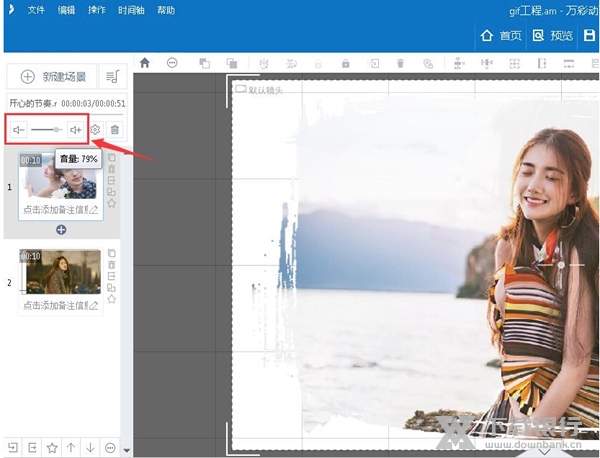Expand the bottom scene toolbar dropdown arrow

pyautogui.click(x=125, y=450)
